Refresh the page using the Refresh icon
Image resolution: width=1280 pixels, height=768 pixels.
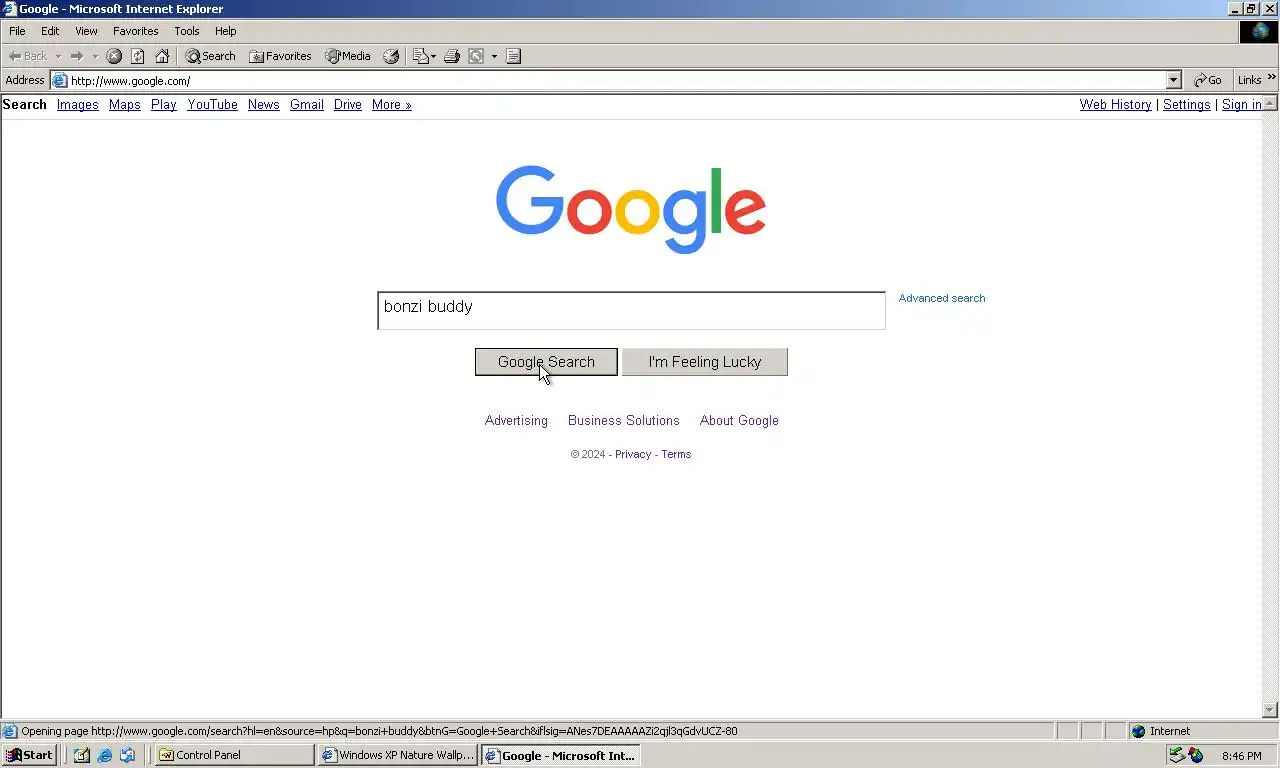138,56
